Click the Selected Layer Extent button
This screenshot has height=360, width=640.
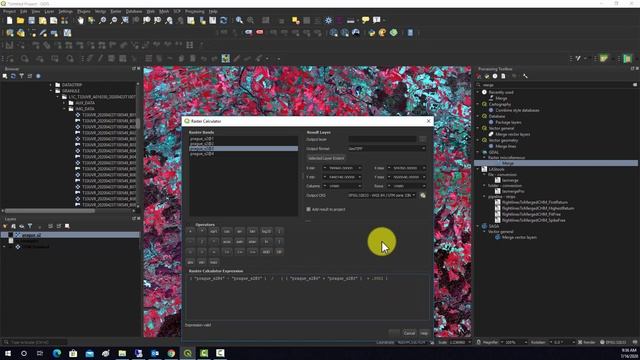point(326,158)
